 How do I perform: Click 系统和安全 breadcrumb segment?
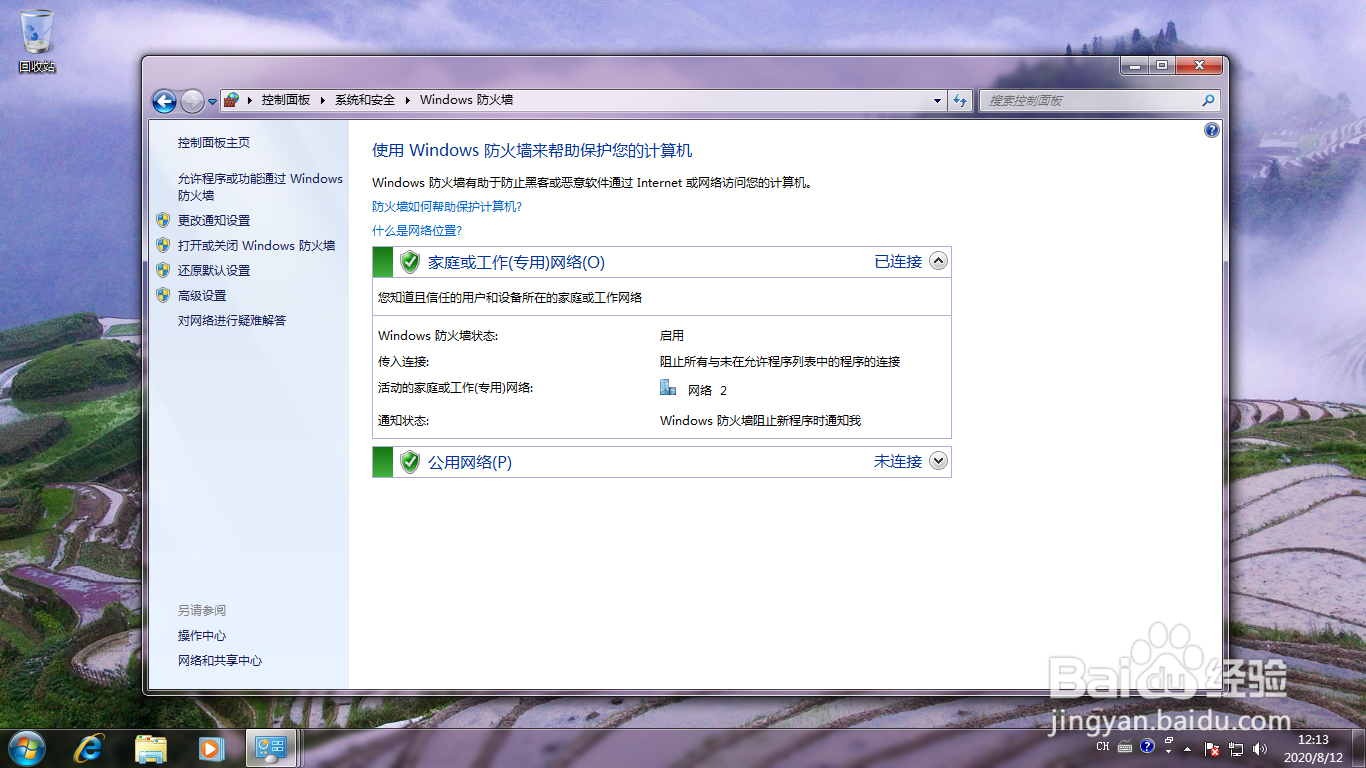[x=365, y=100]
